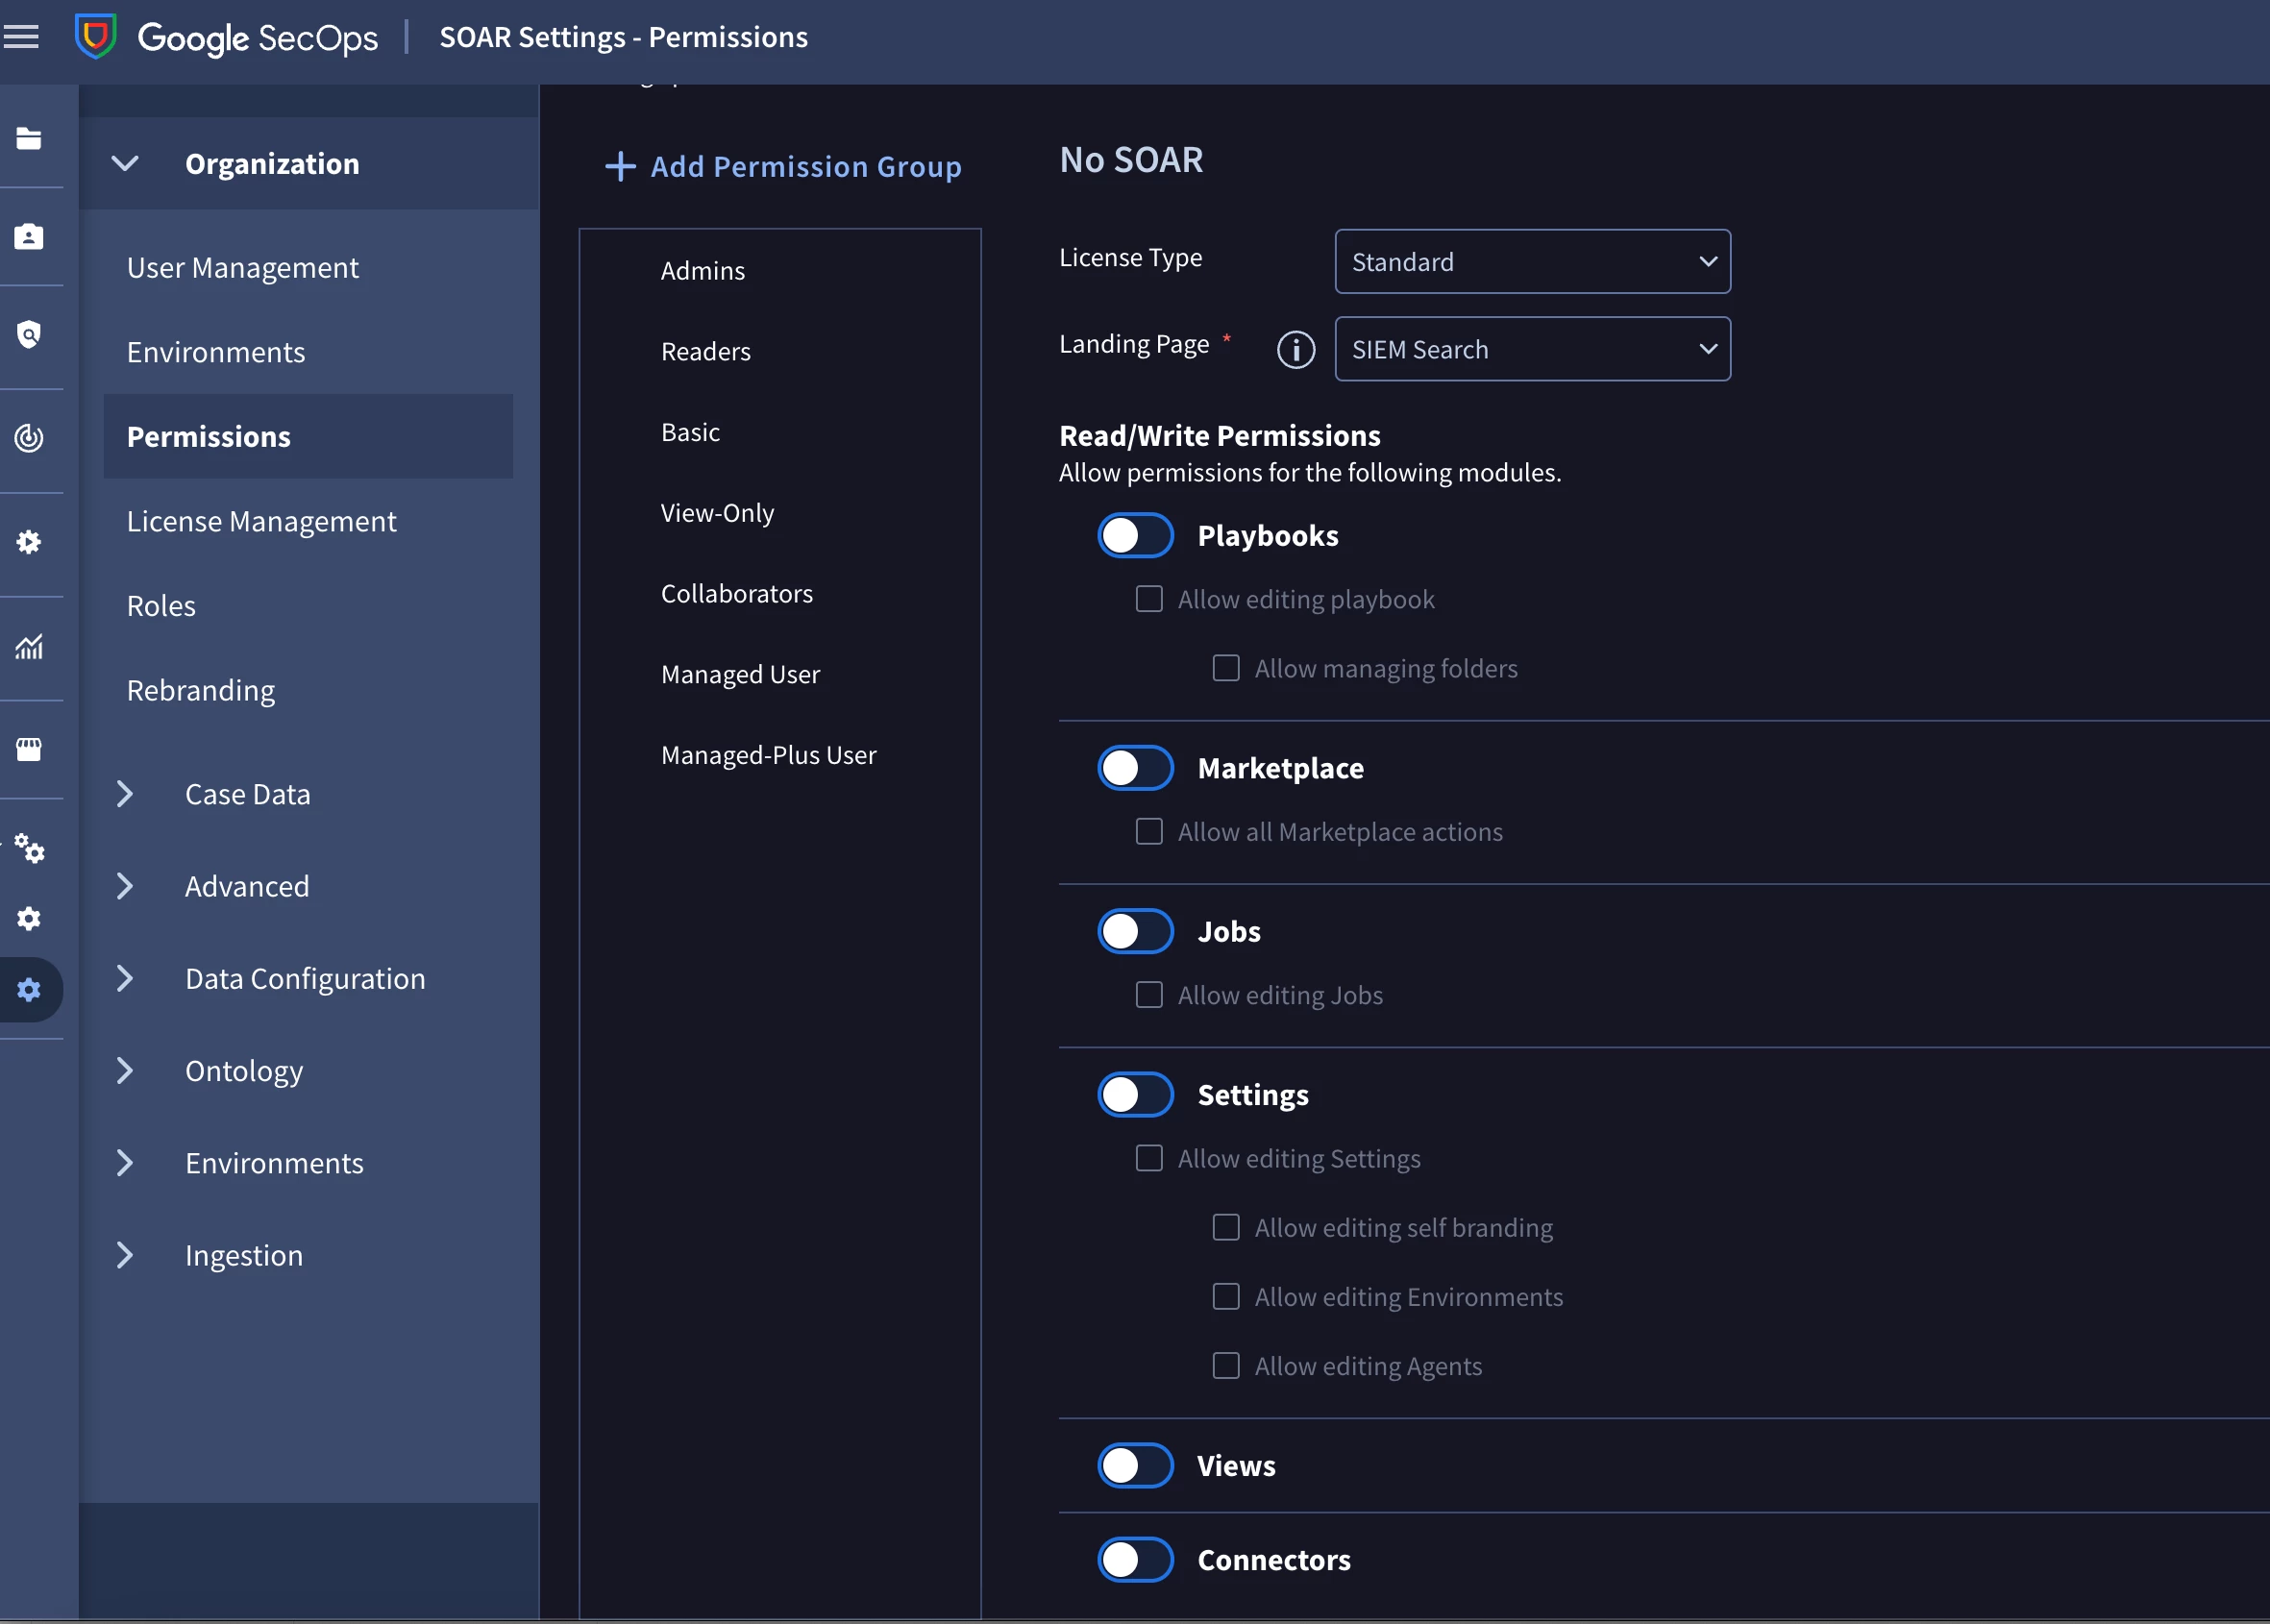Toggle the Jobs permission switch
Image resolution: width=2270 pixels, height=1624 pixels.
point(1135,931)
